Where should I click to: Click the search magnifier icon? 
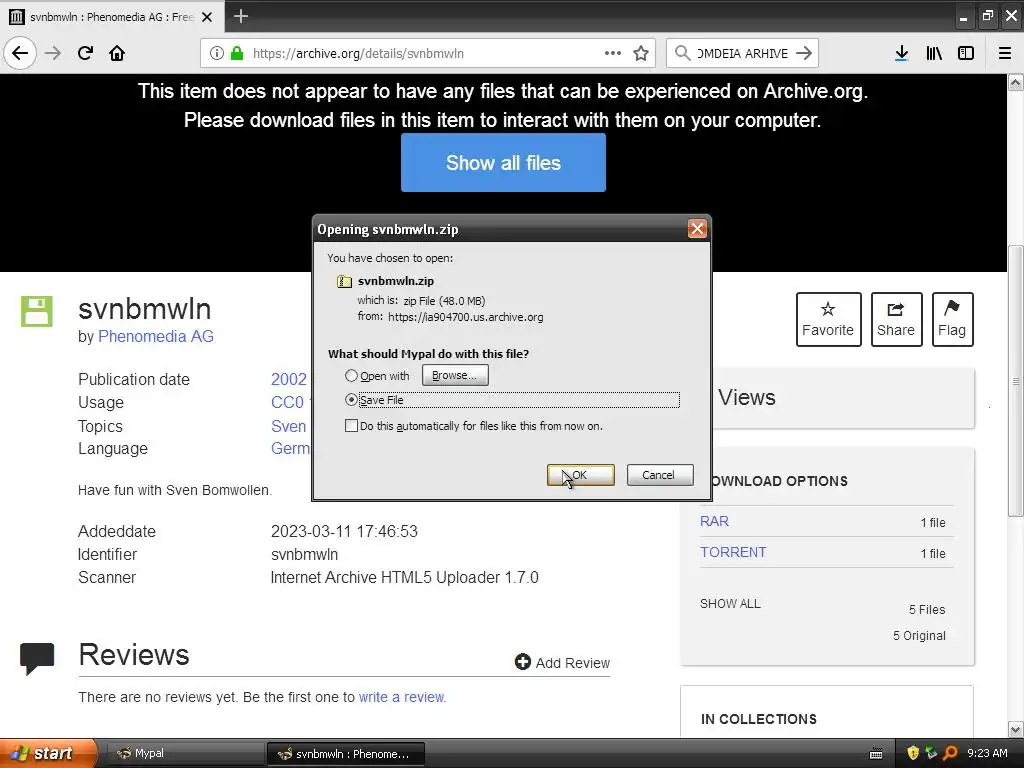682,53
